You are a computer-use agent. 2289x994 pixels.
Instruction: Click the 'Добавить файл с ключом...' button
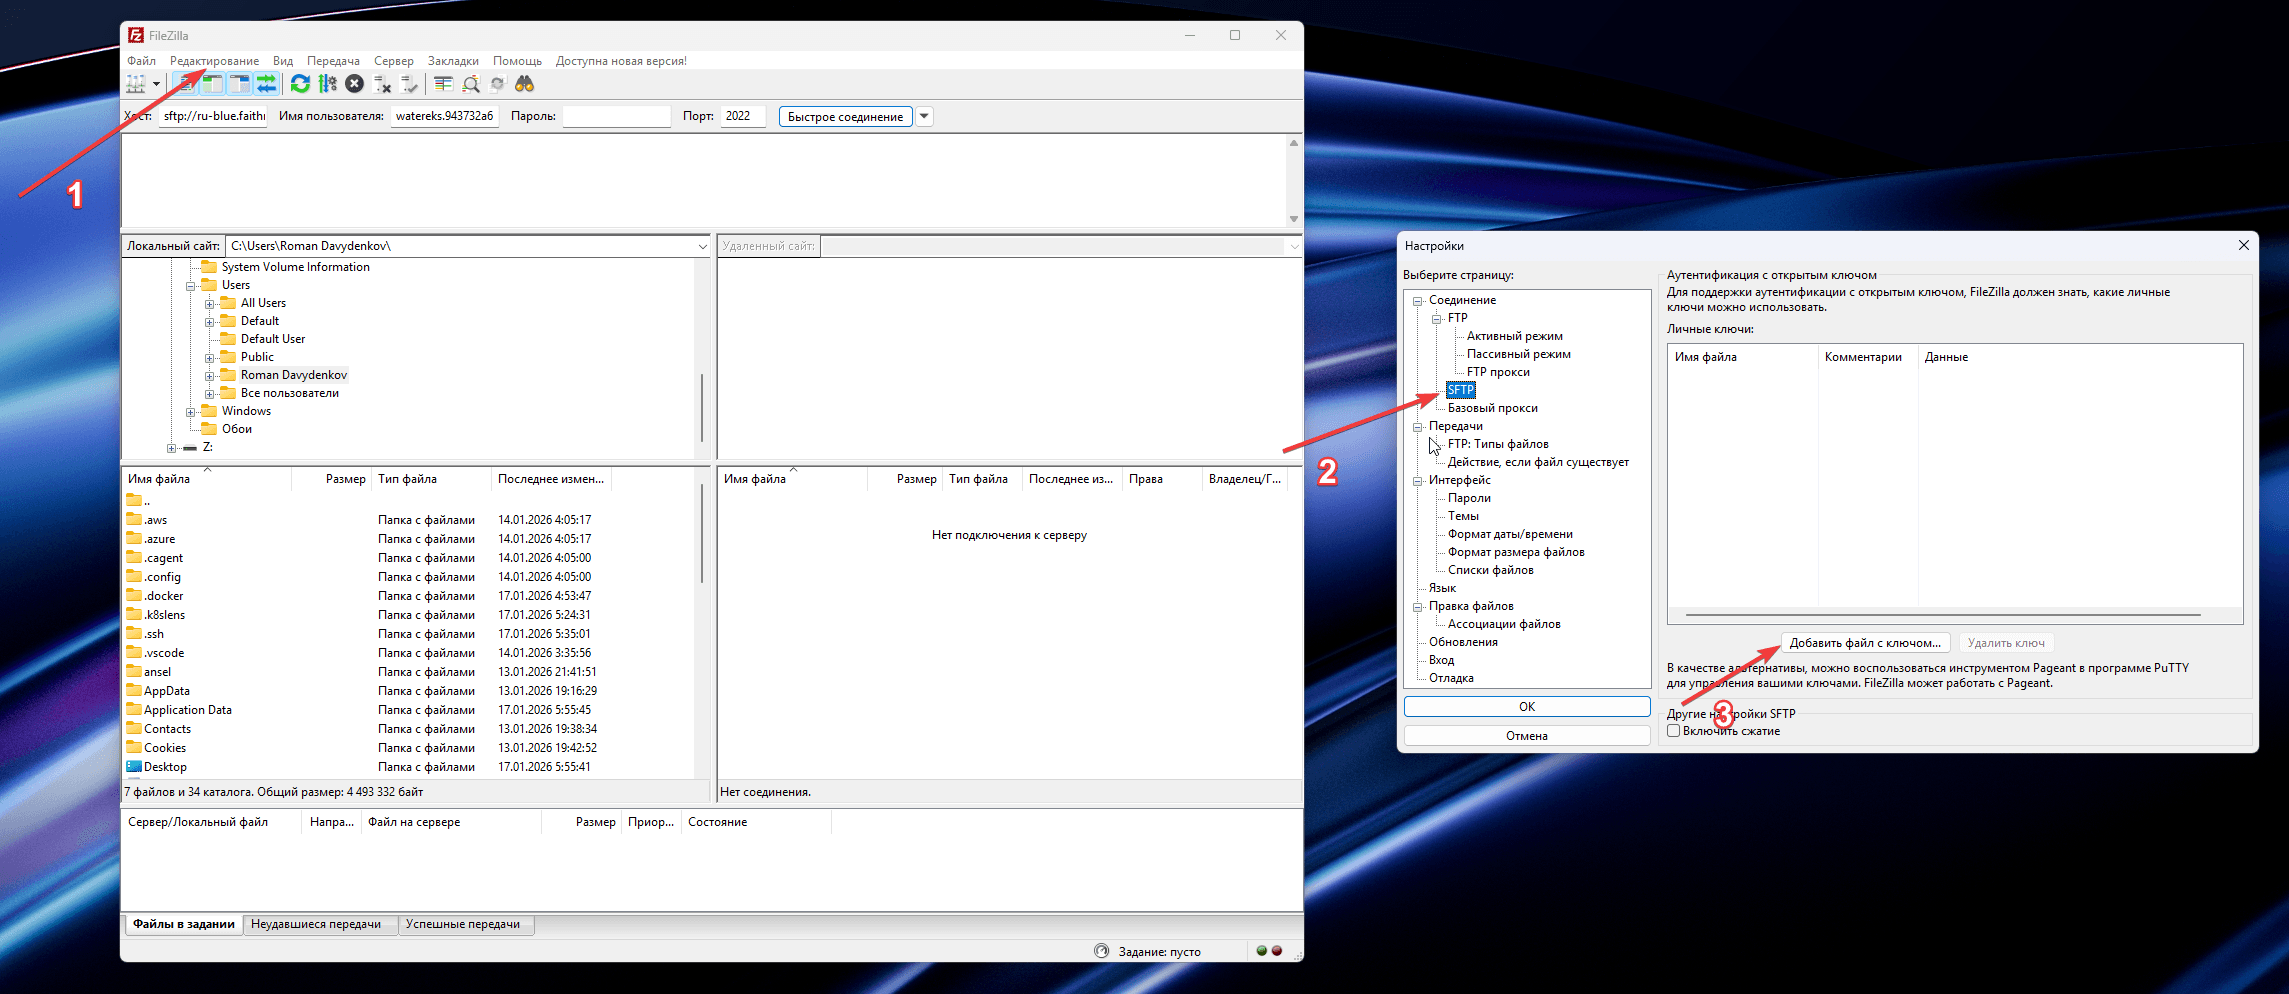tap(1865, 643)
